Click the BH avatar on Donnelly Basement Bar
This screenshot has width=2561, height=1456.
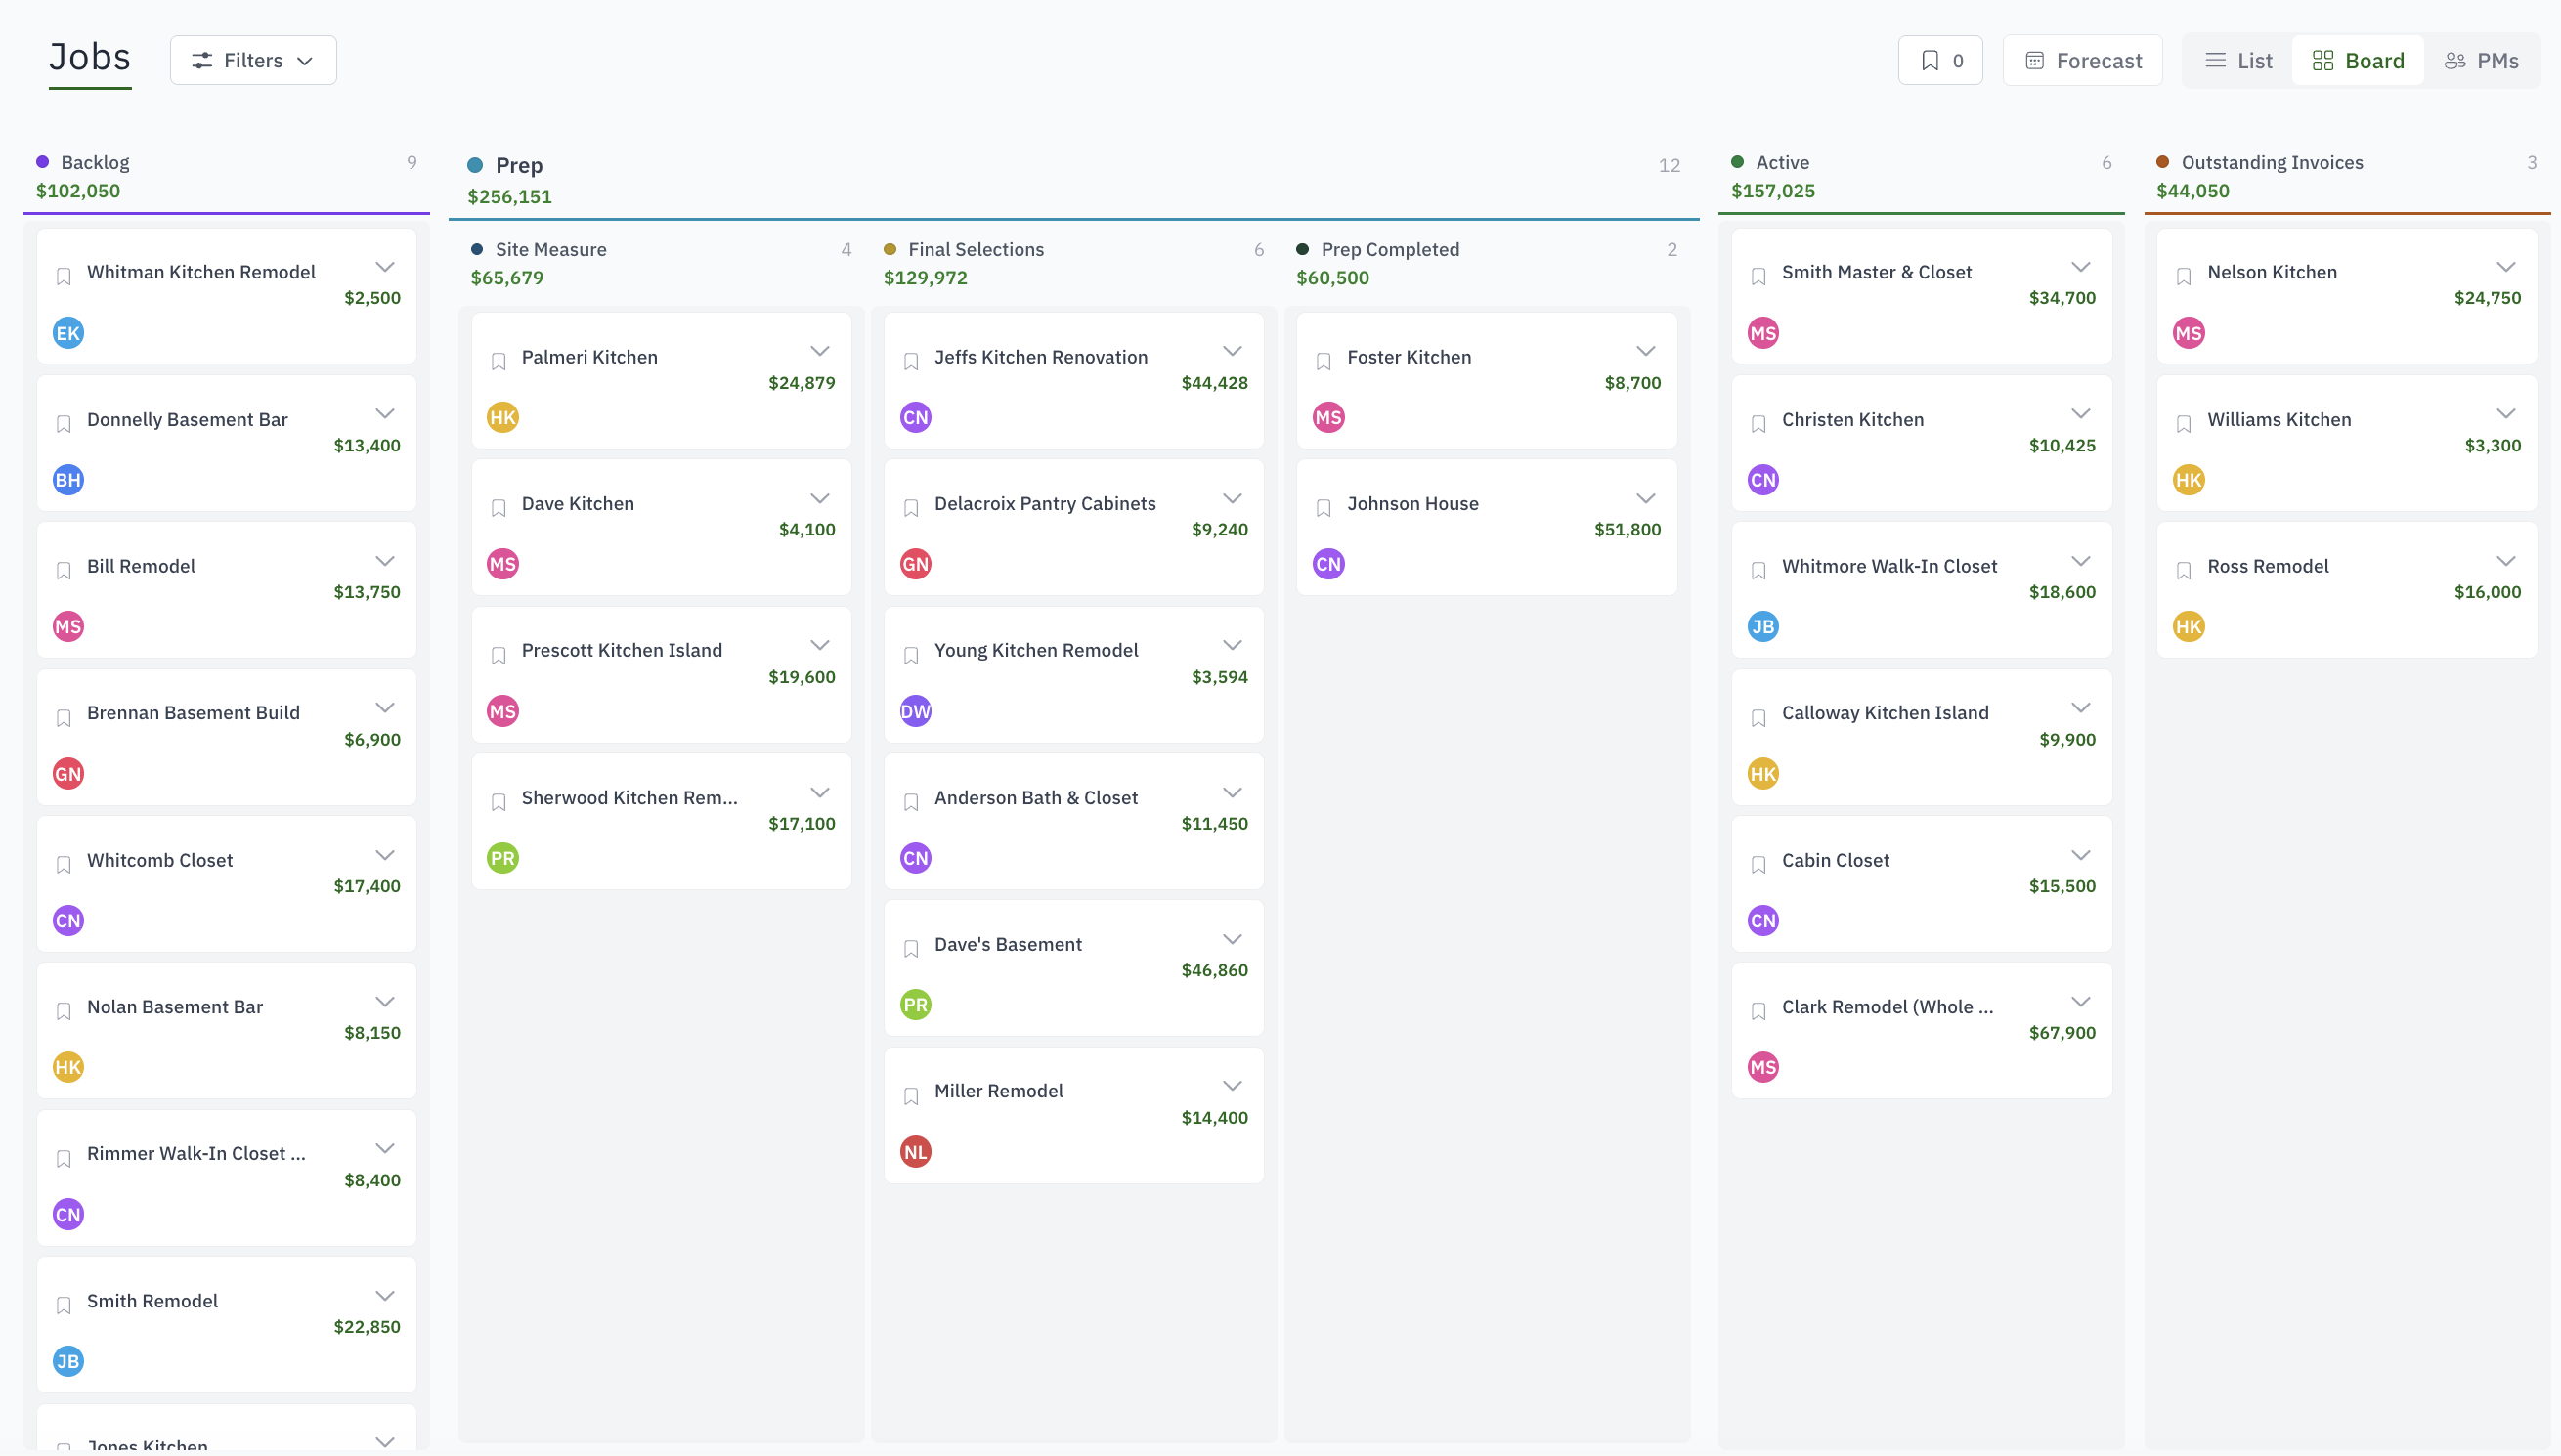coord(68,480)
